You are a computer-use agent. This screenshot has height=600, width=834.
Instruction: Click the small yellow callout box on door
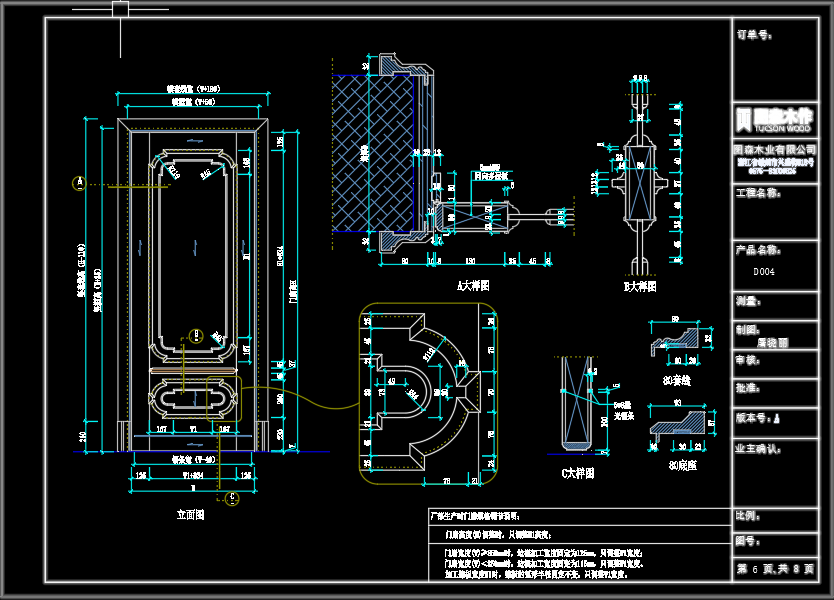point(222,398)
